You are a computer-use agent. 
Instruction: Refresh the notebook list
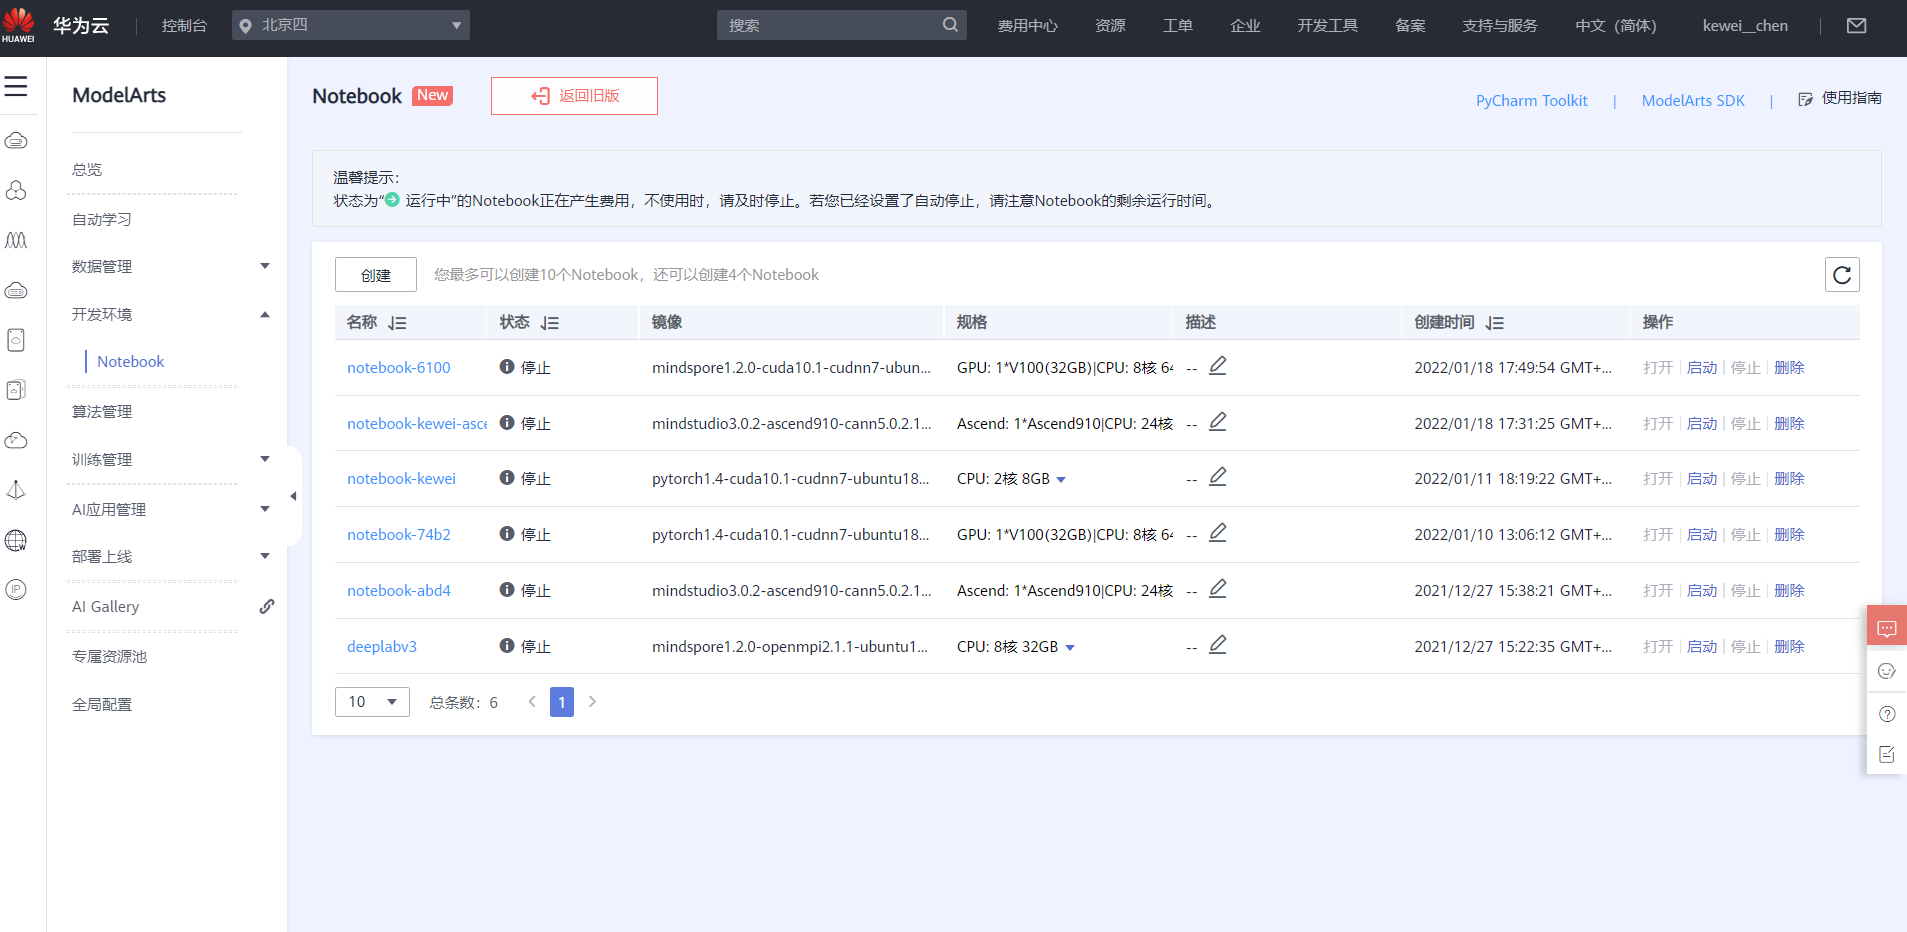point(1842,275)
